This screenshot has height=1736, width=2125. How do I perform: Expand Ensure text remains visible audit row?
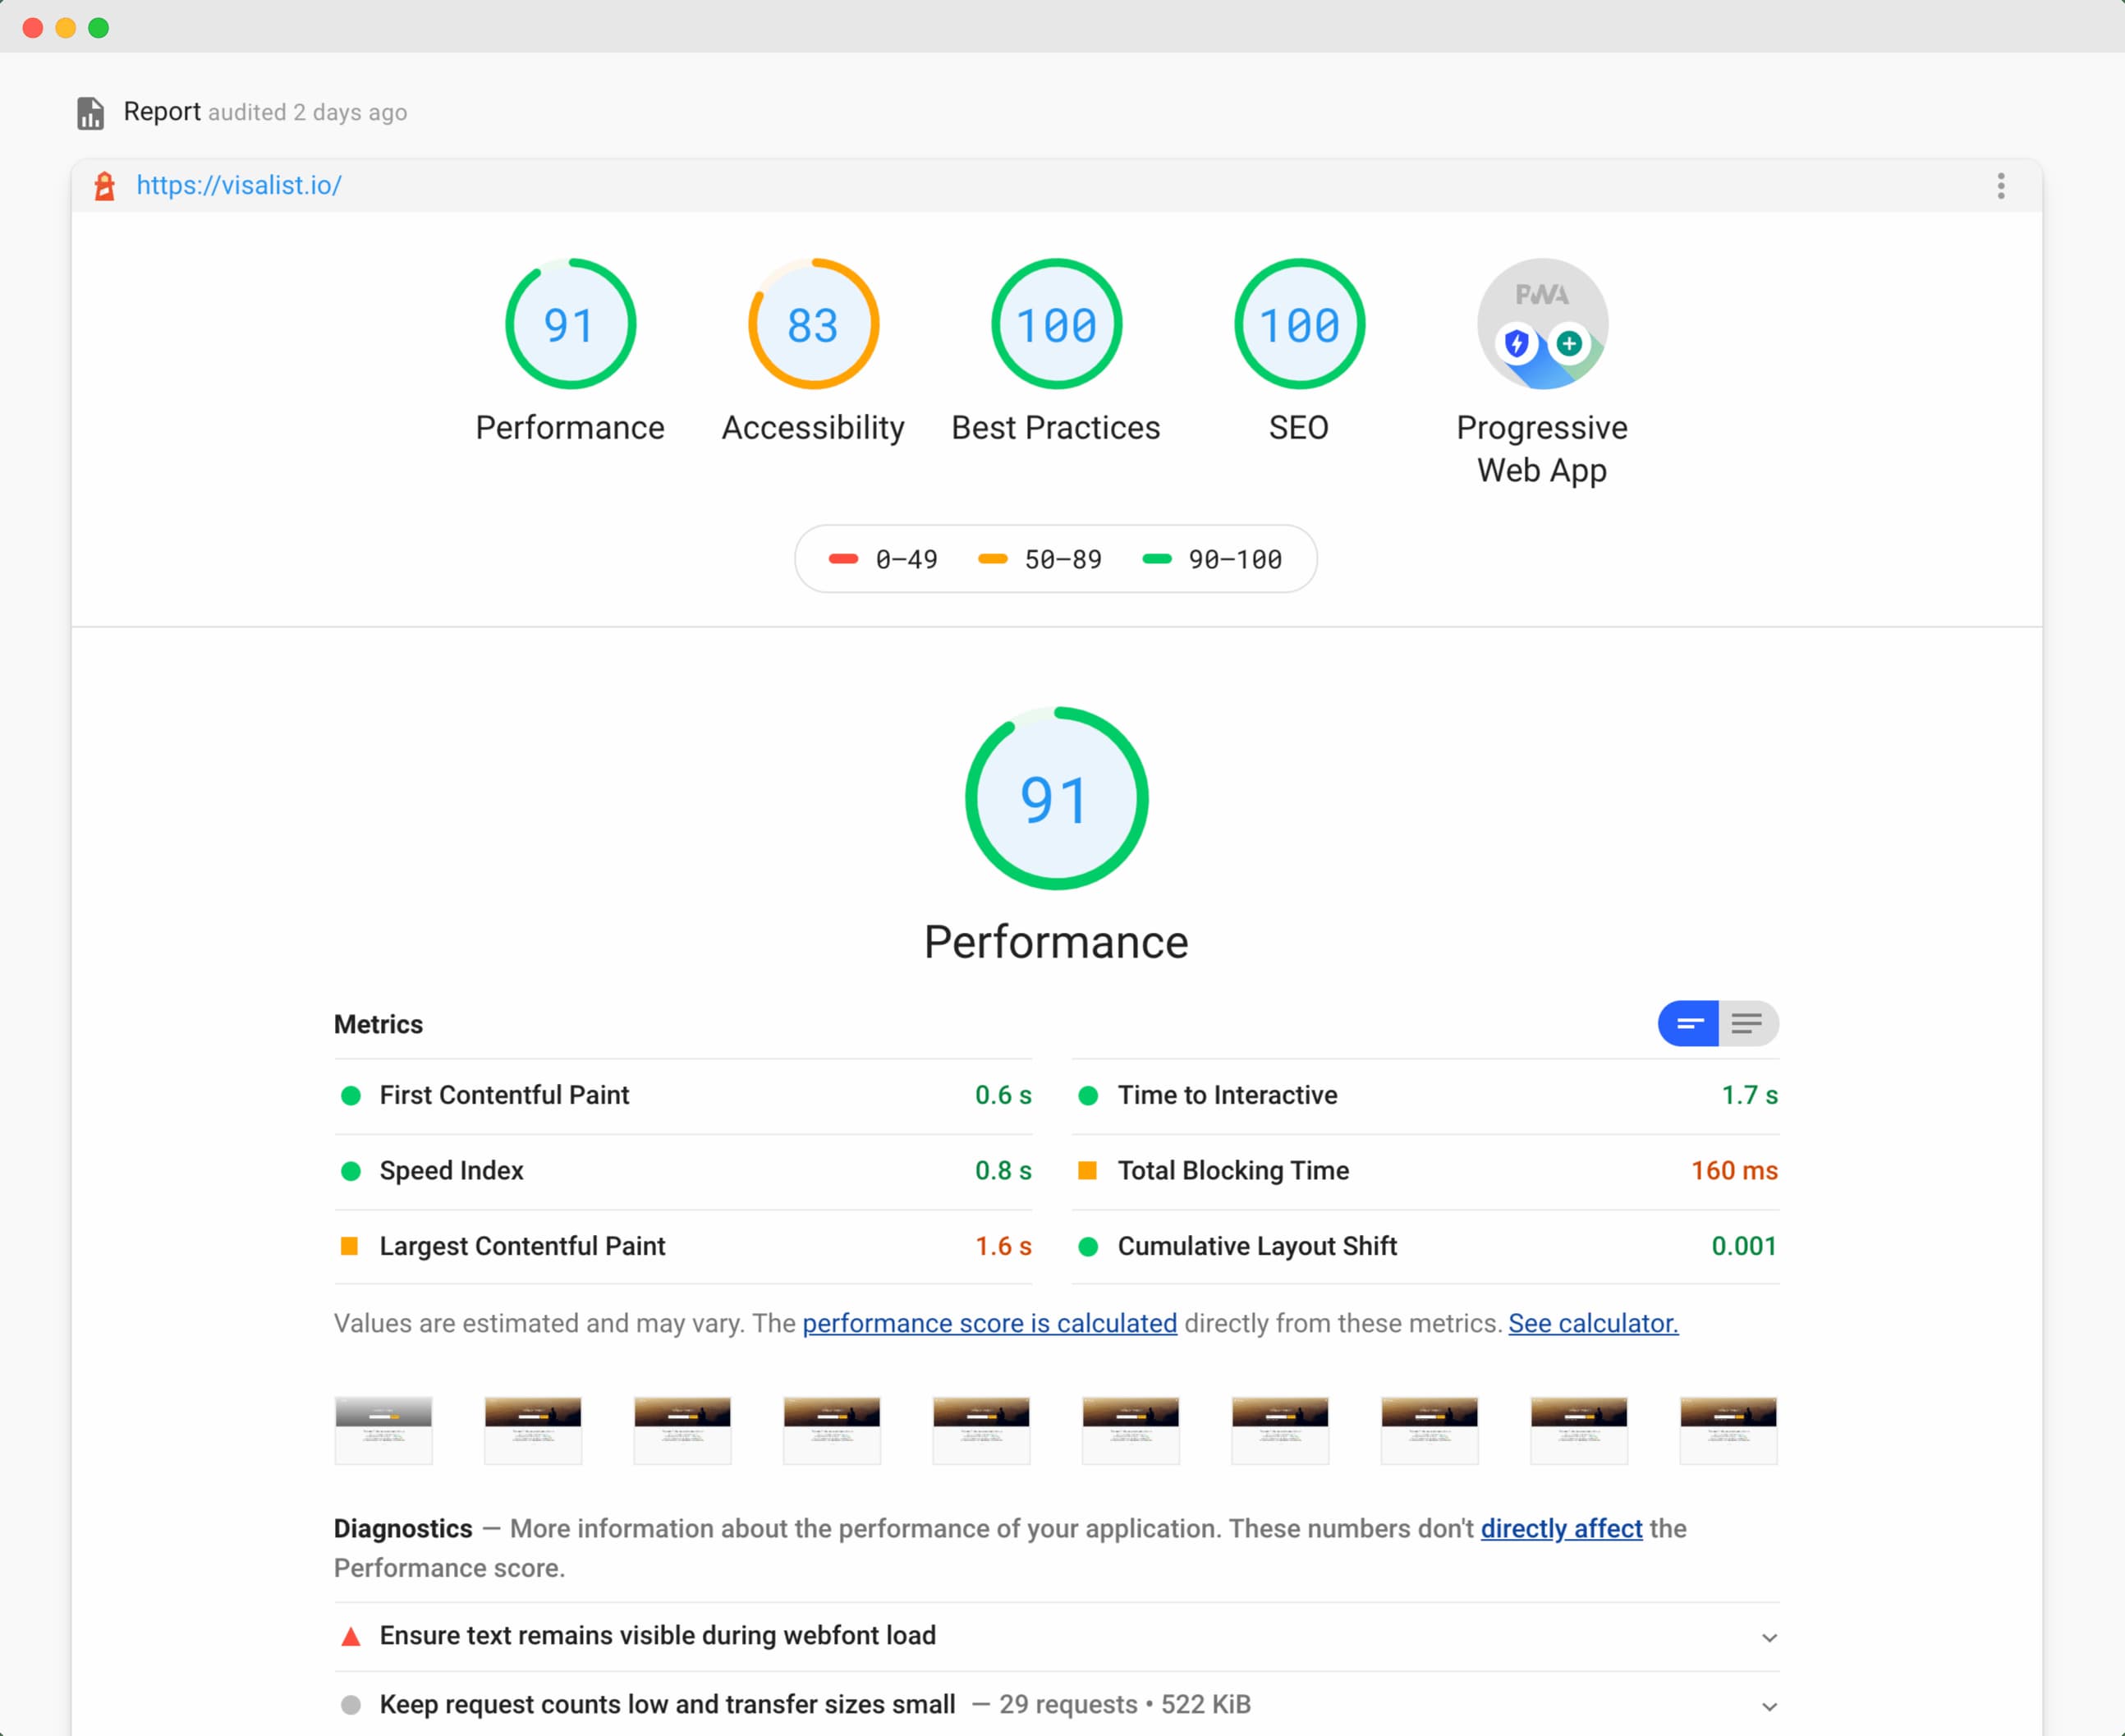(1056, 1636)
